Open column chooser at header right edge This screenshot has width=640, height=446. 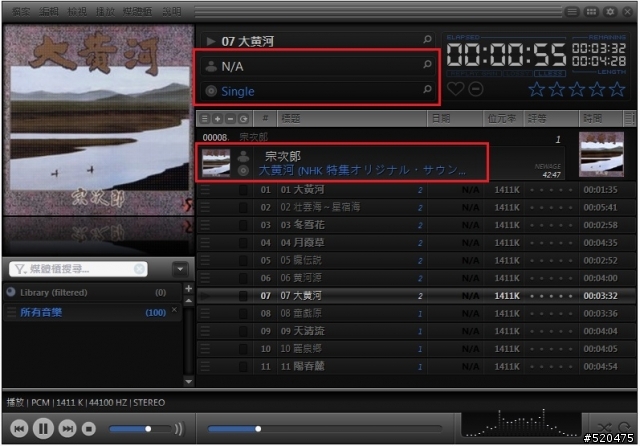[x=629, y=119]
